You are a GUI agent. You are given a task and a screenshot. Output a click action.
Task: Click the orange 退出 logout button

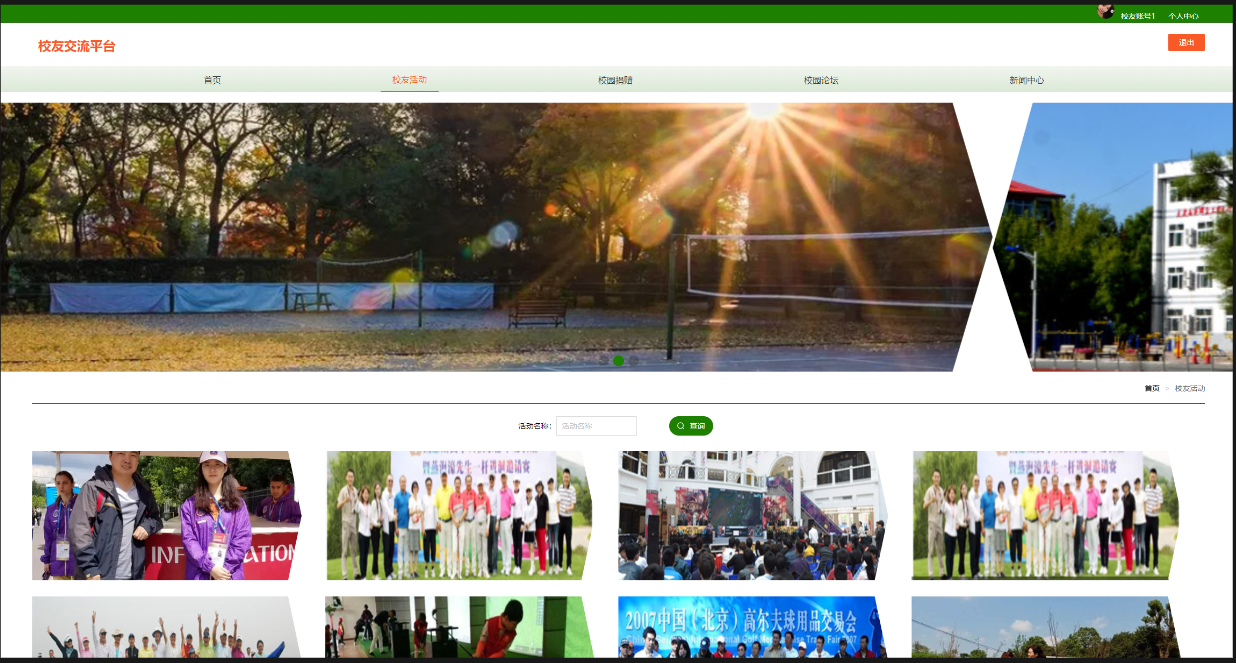(1185, 42)
